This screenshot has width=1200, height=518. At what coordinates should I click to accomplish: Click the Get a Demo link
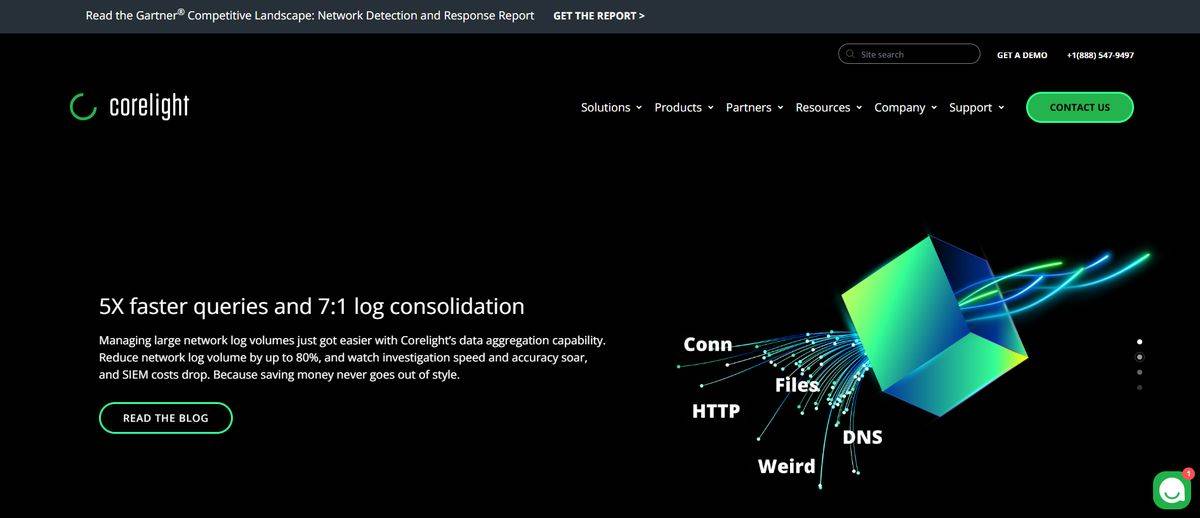pyautogui.click(x=1021, y=55)
